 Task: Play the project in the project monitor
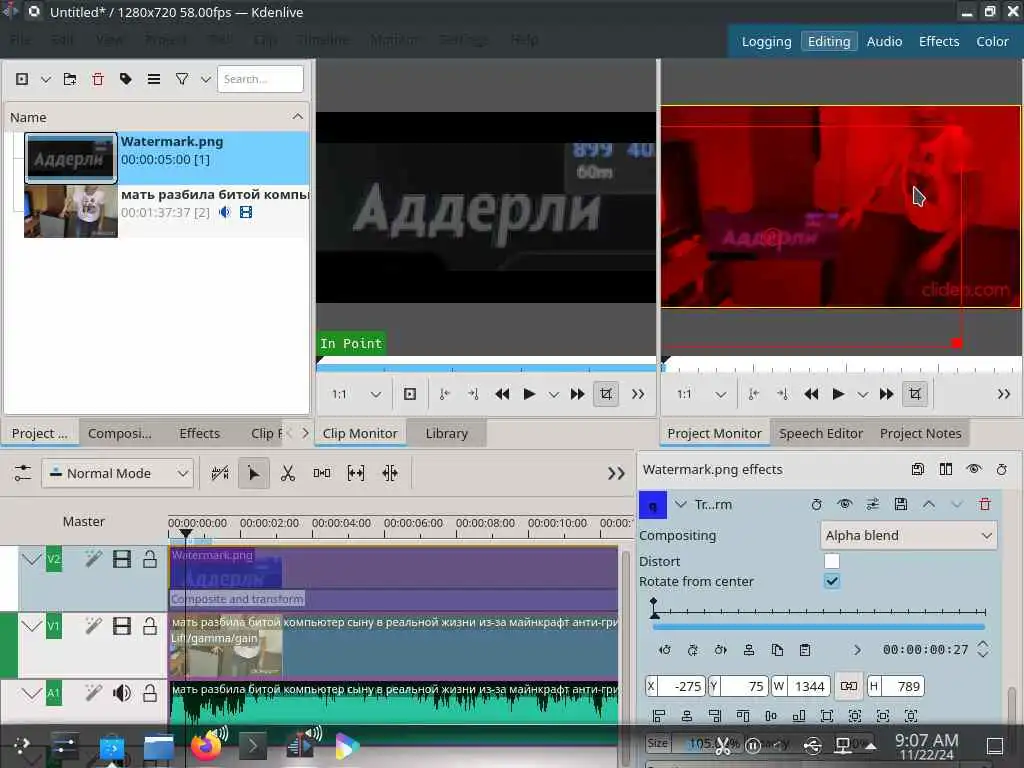click(839, 394)
